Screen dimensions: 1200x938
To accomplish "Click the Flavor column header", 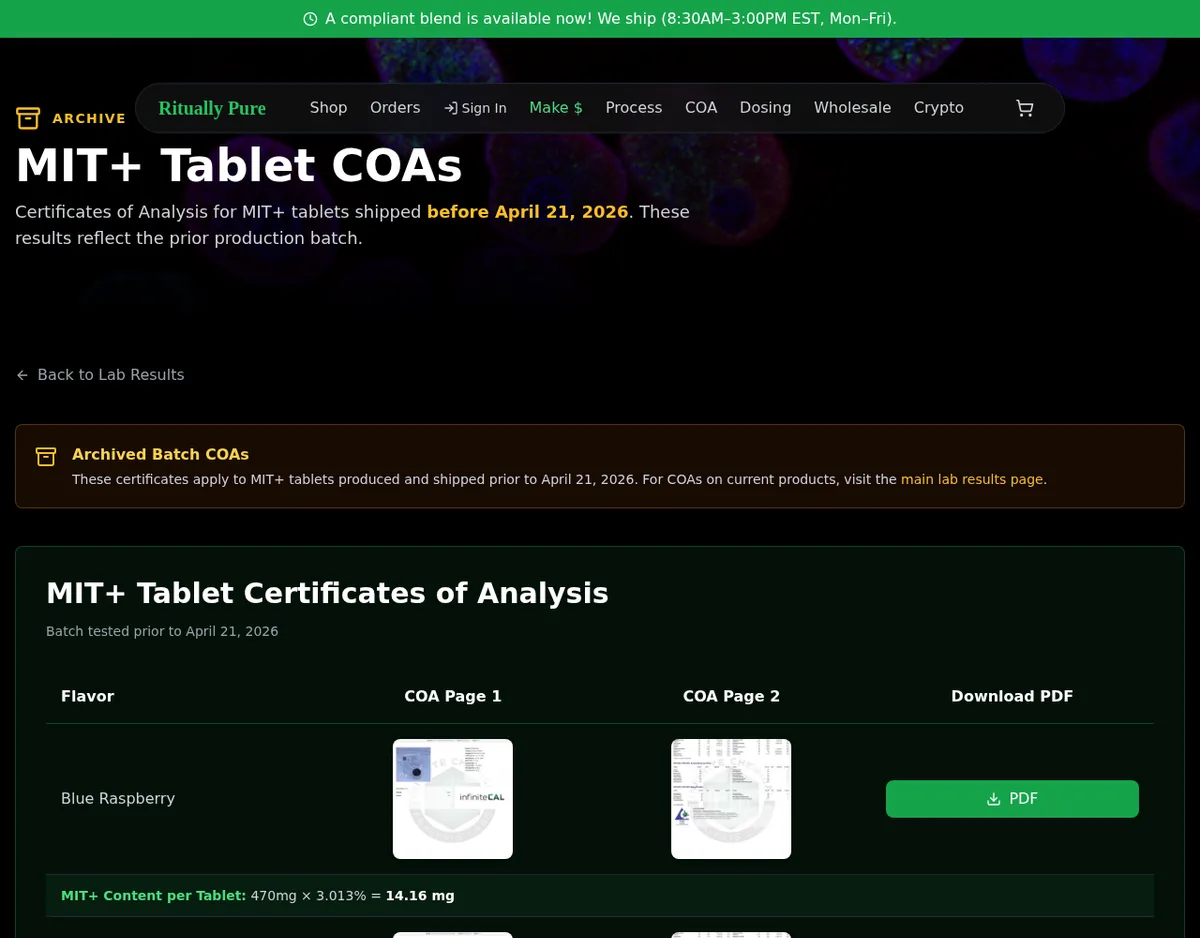I will coord(88,696).
